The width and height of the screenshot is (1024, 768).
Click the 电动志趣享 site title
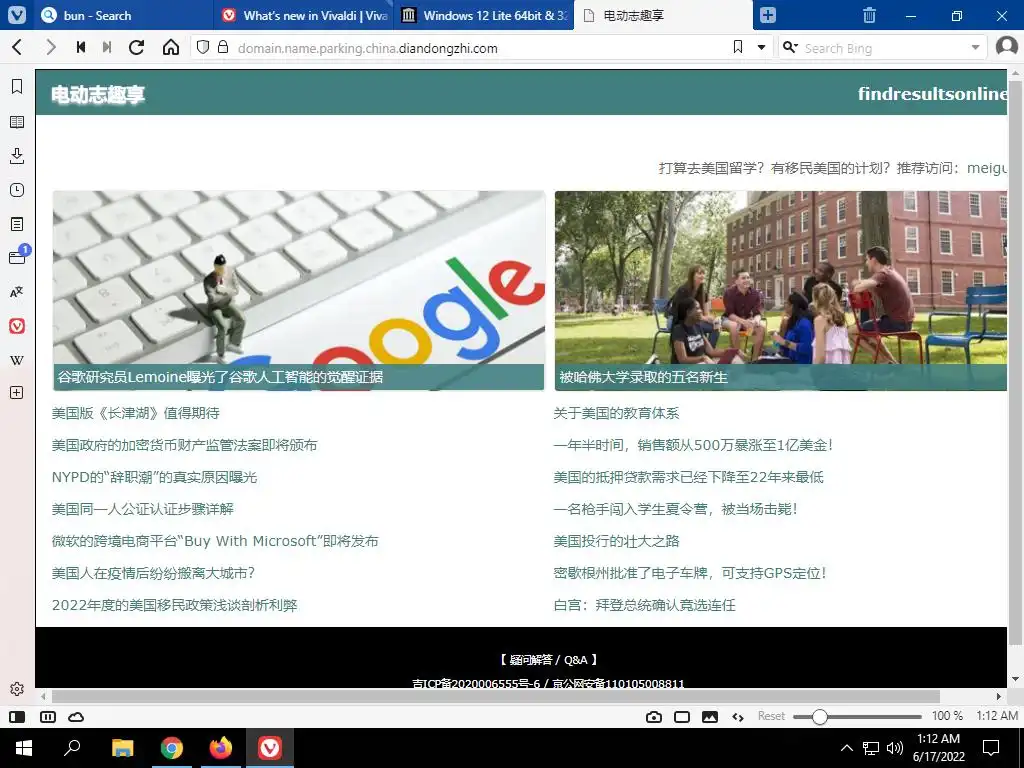pos(98,94)
